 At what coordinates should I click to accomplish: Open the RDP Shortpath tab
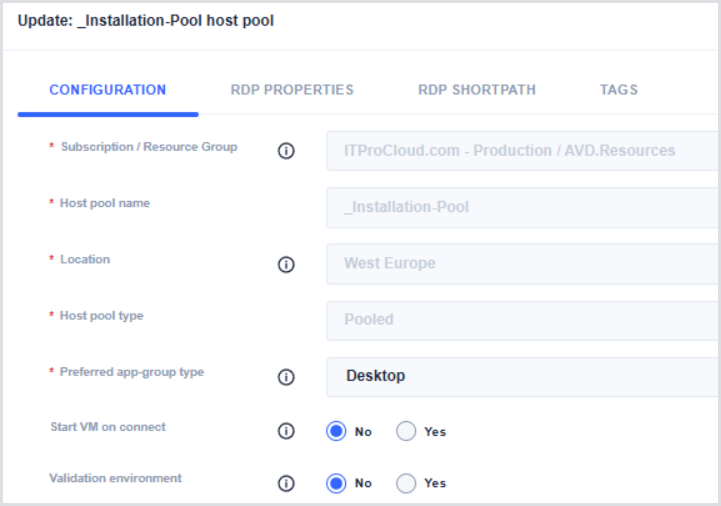coord(477,90)
